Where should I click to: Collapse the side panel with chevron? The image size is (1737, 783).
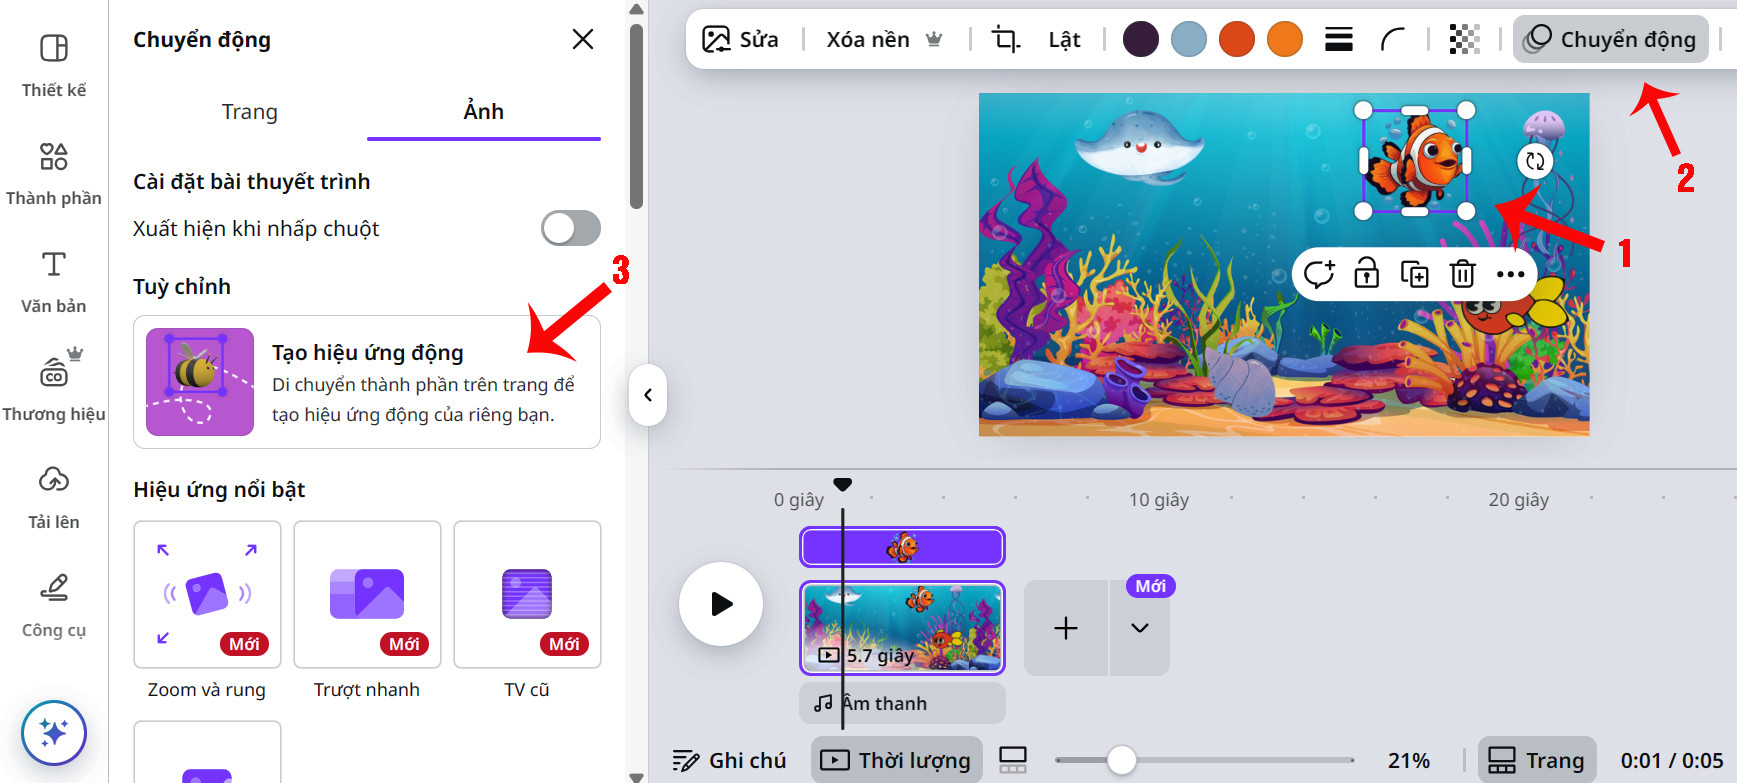648,395
